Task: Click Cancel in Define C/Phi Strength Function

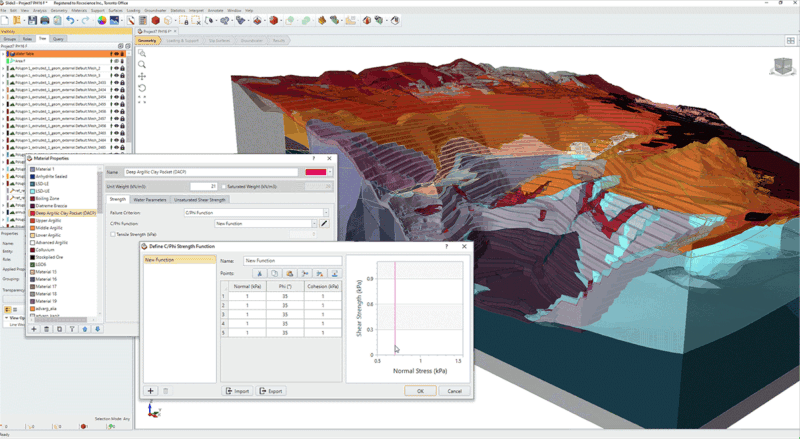Action: tap(454, 391)
